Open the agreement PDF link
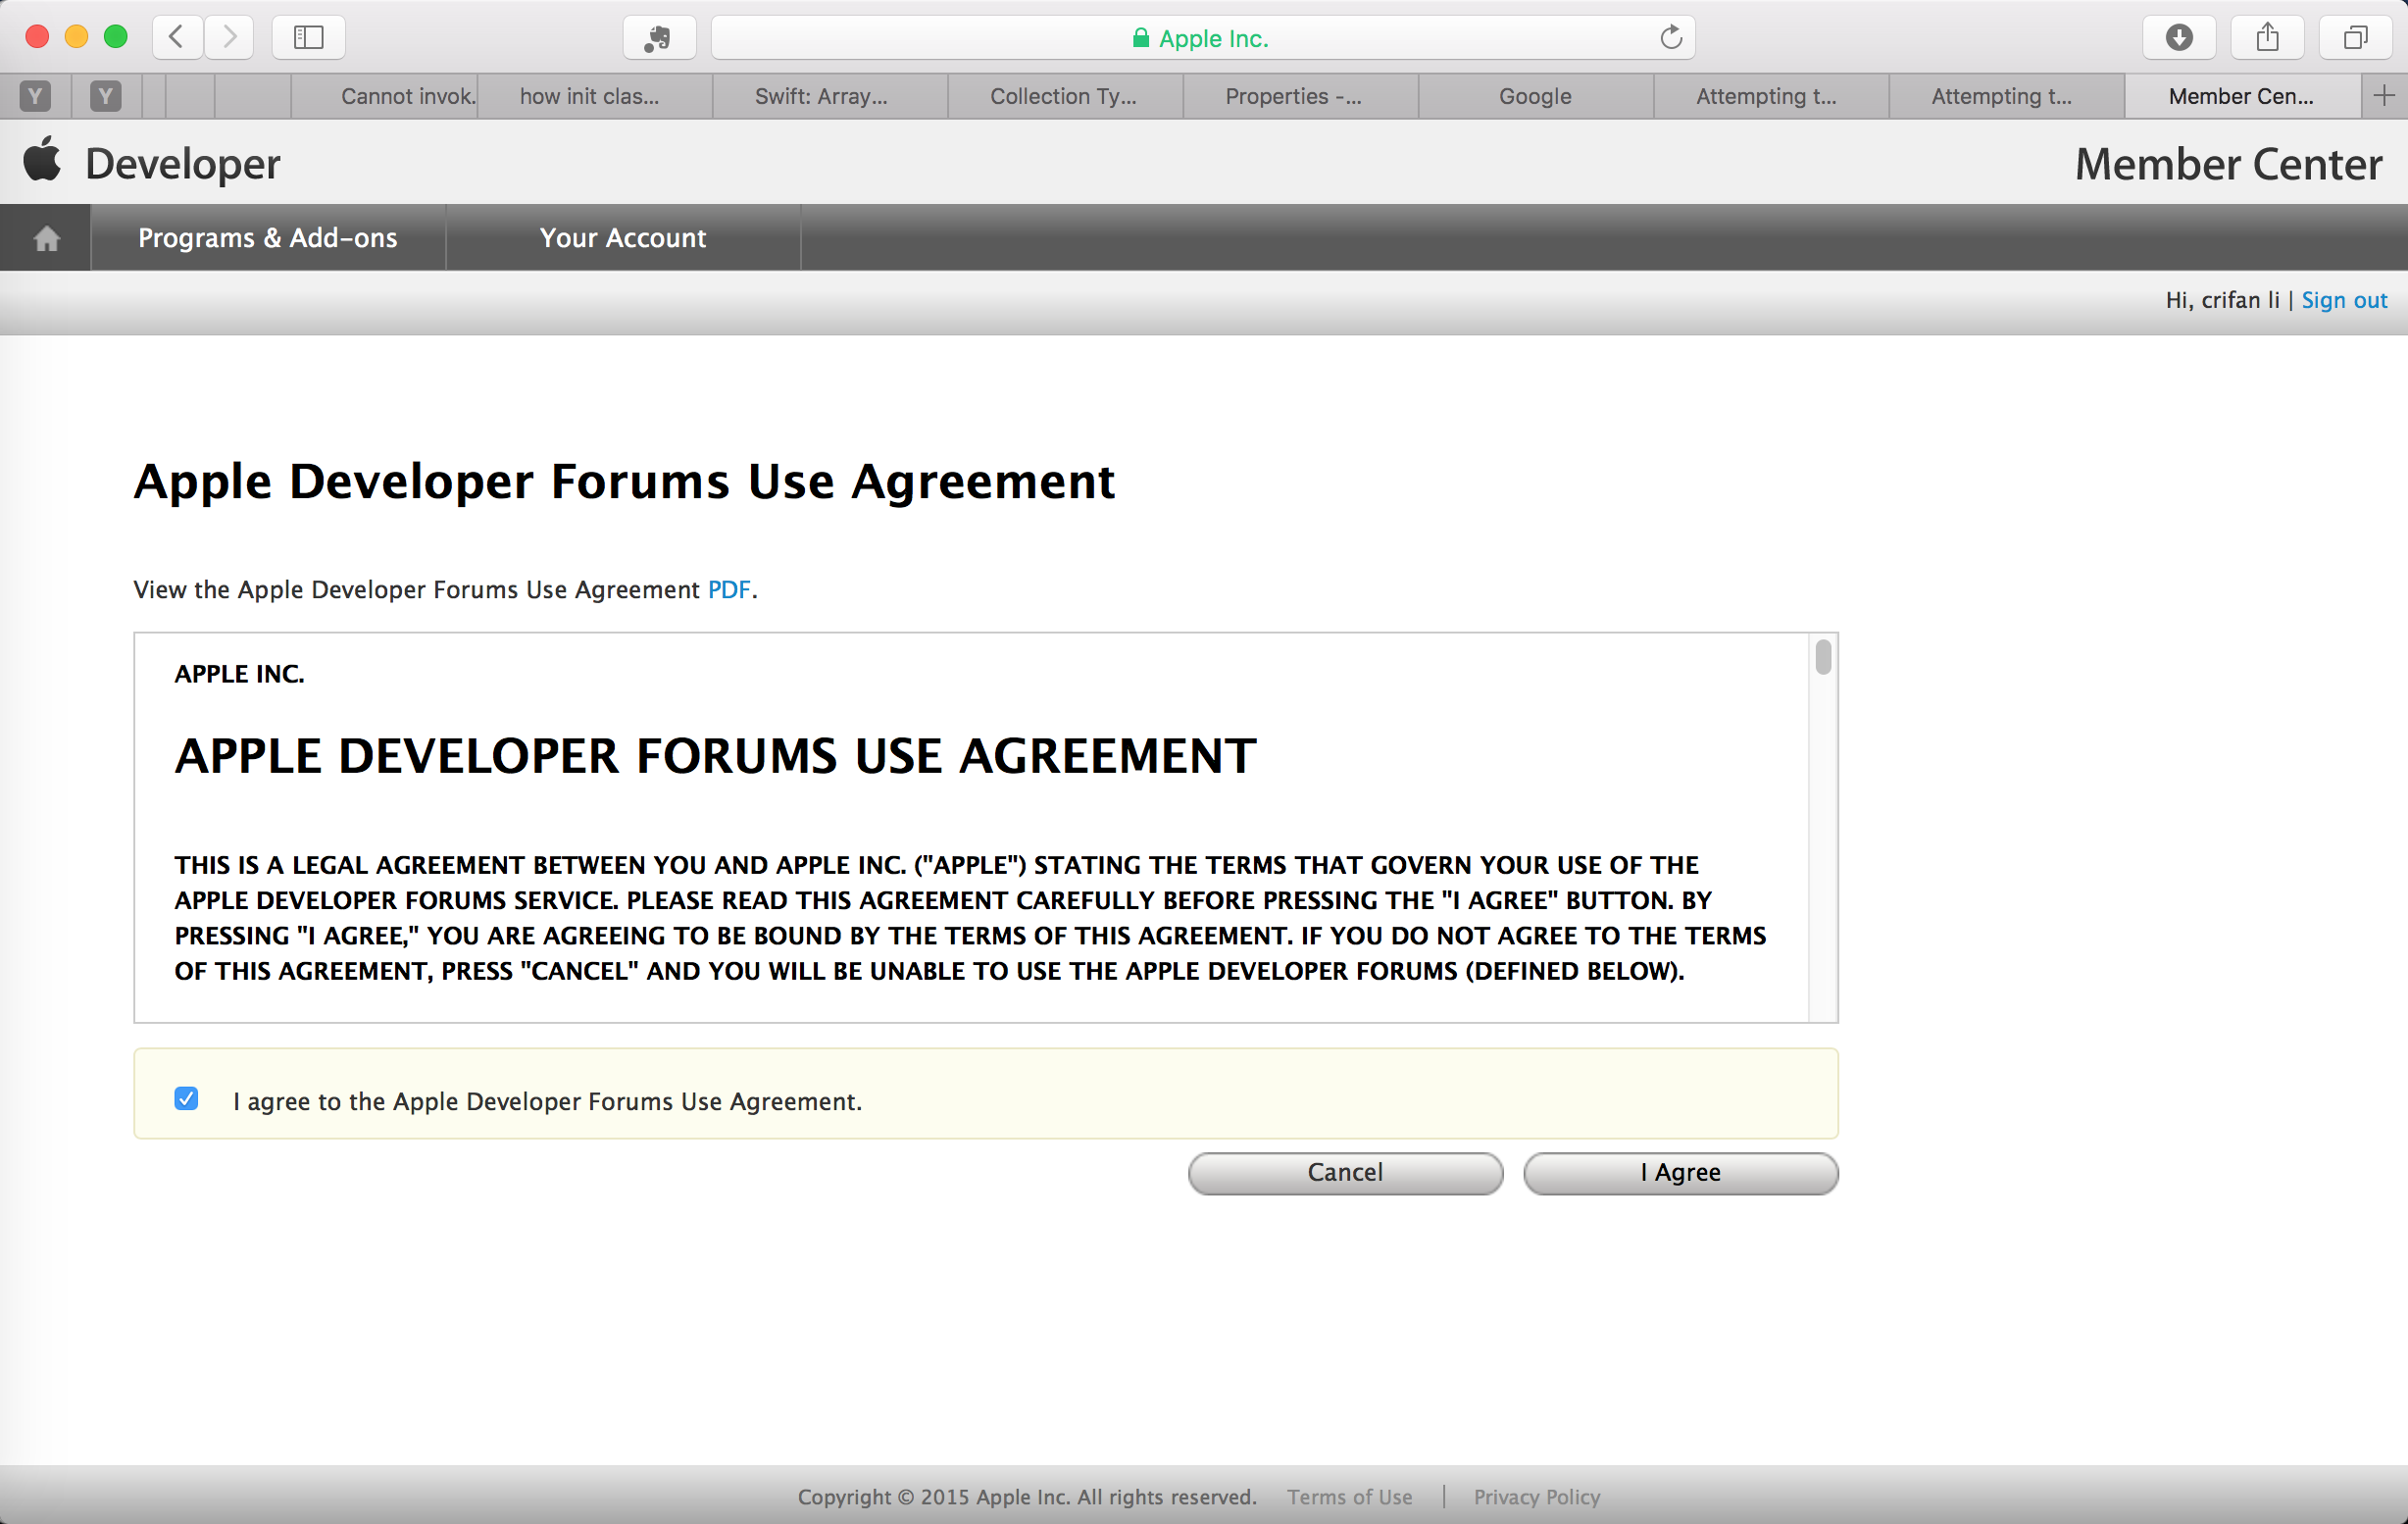This screenshot has height=1524, width=2408. (728, 590)
